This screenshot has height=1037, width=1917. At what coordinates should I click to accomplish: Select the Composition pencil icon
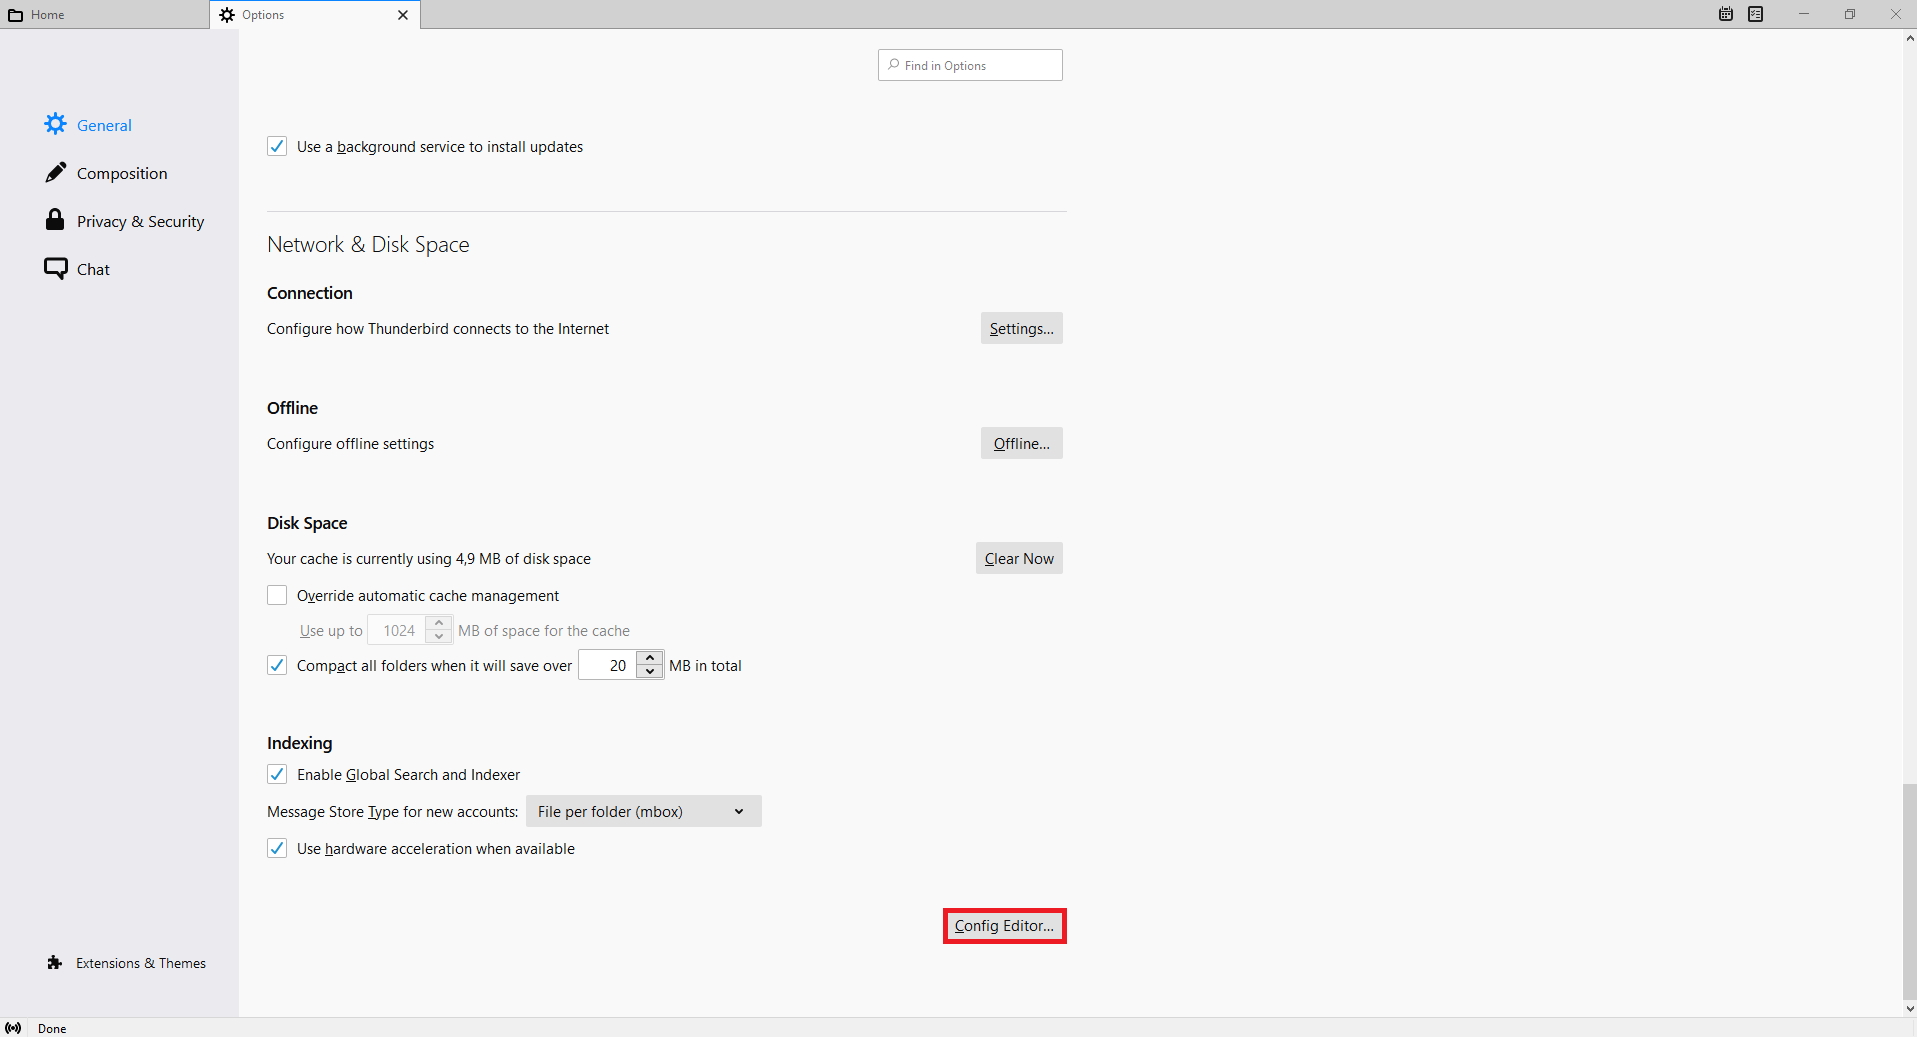tap(56, 172)
